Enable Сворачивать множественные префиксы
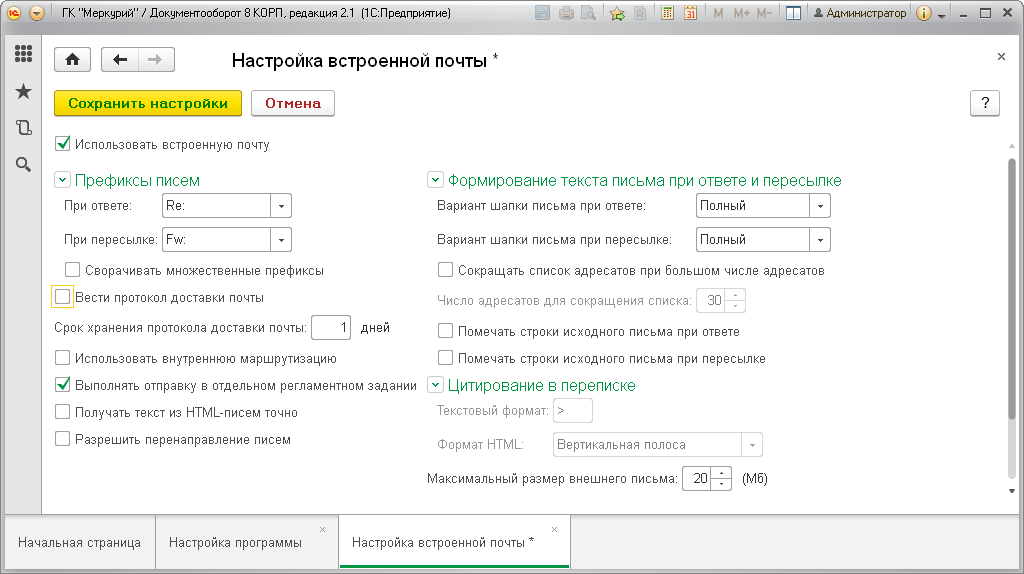Screen dimensions: 1024x574 coord(72,270)
